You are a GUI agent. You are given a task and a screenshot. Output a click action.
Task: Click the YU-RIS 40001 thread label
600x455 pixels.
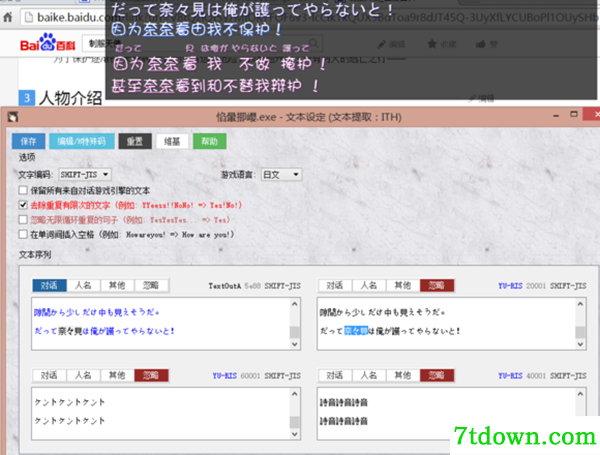pyautogui.click(x=542, y=376)
